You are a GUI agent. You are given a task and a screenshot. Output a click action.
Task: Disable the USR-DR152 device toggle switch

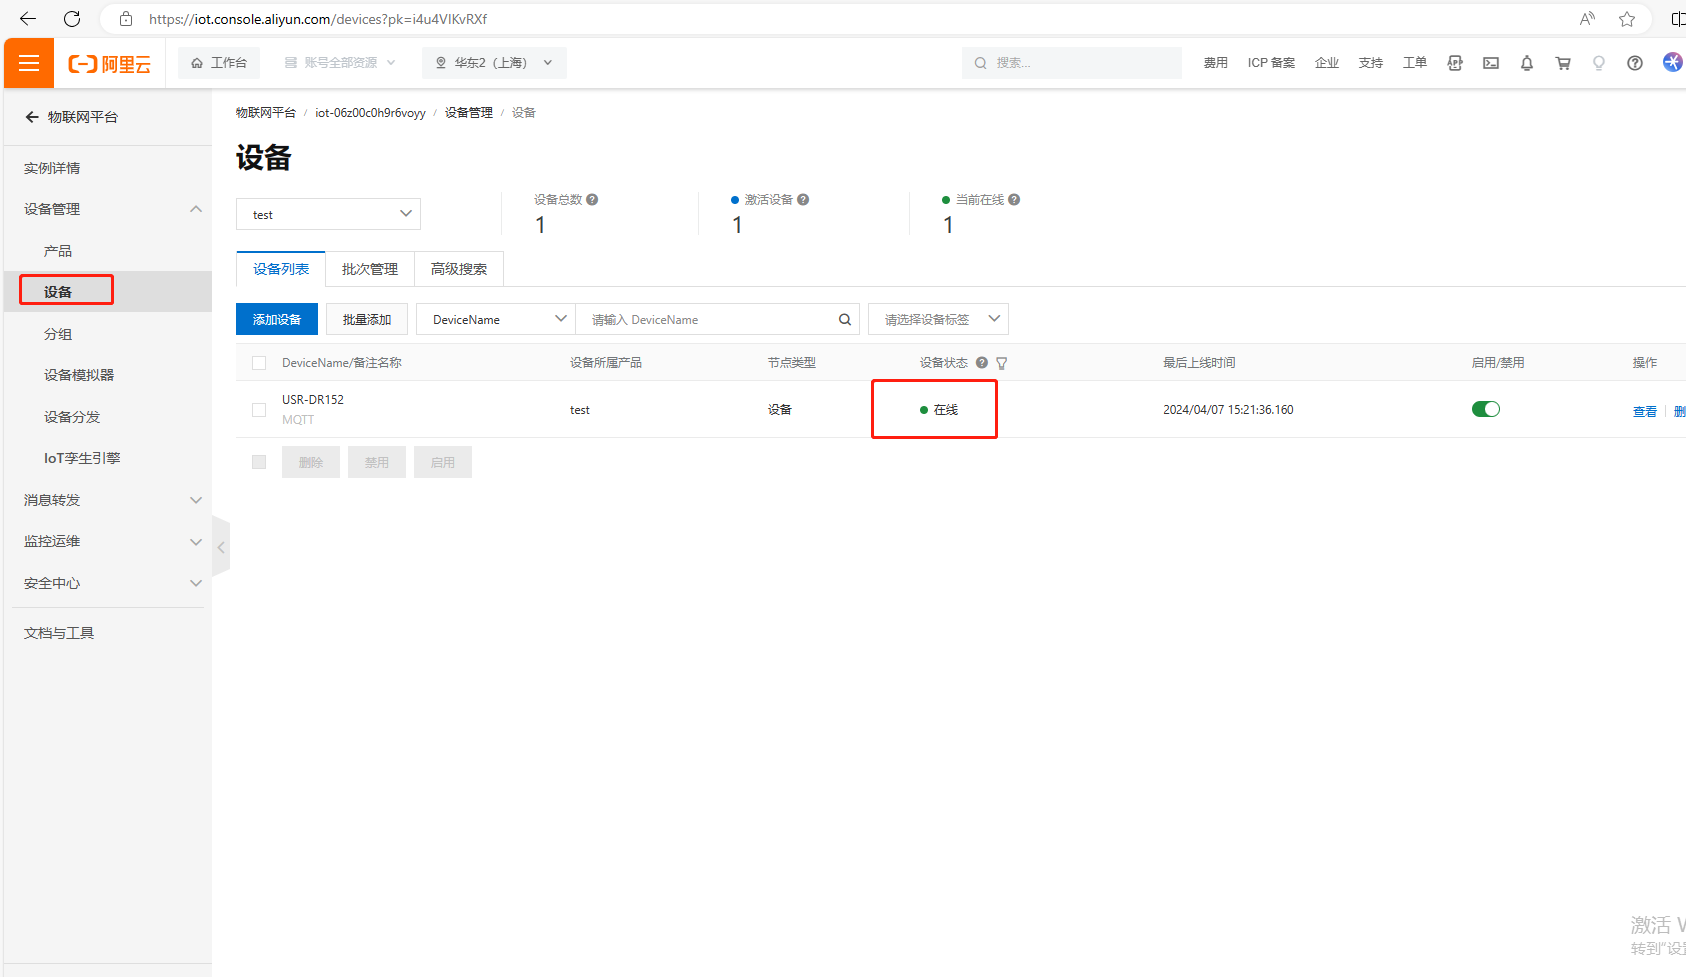pyautogui.click(x=1485, y=409)
